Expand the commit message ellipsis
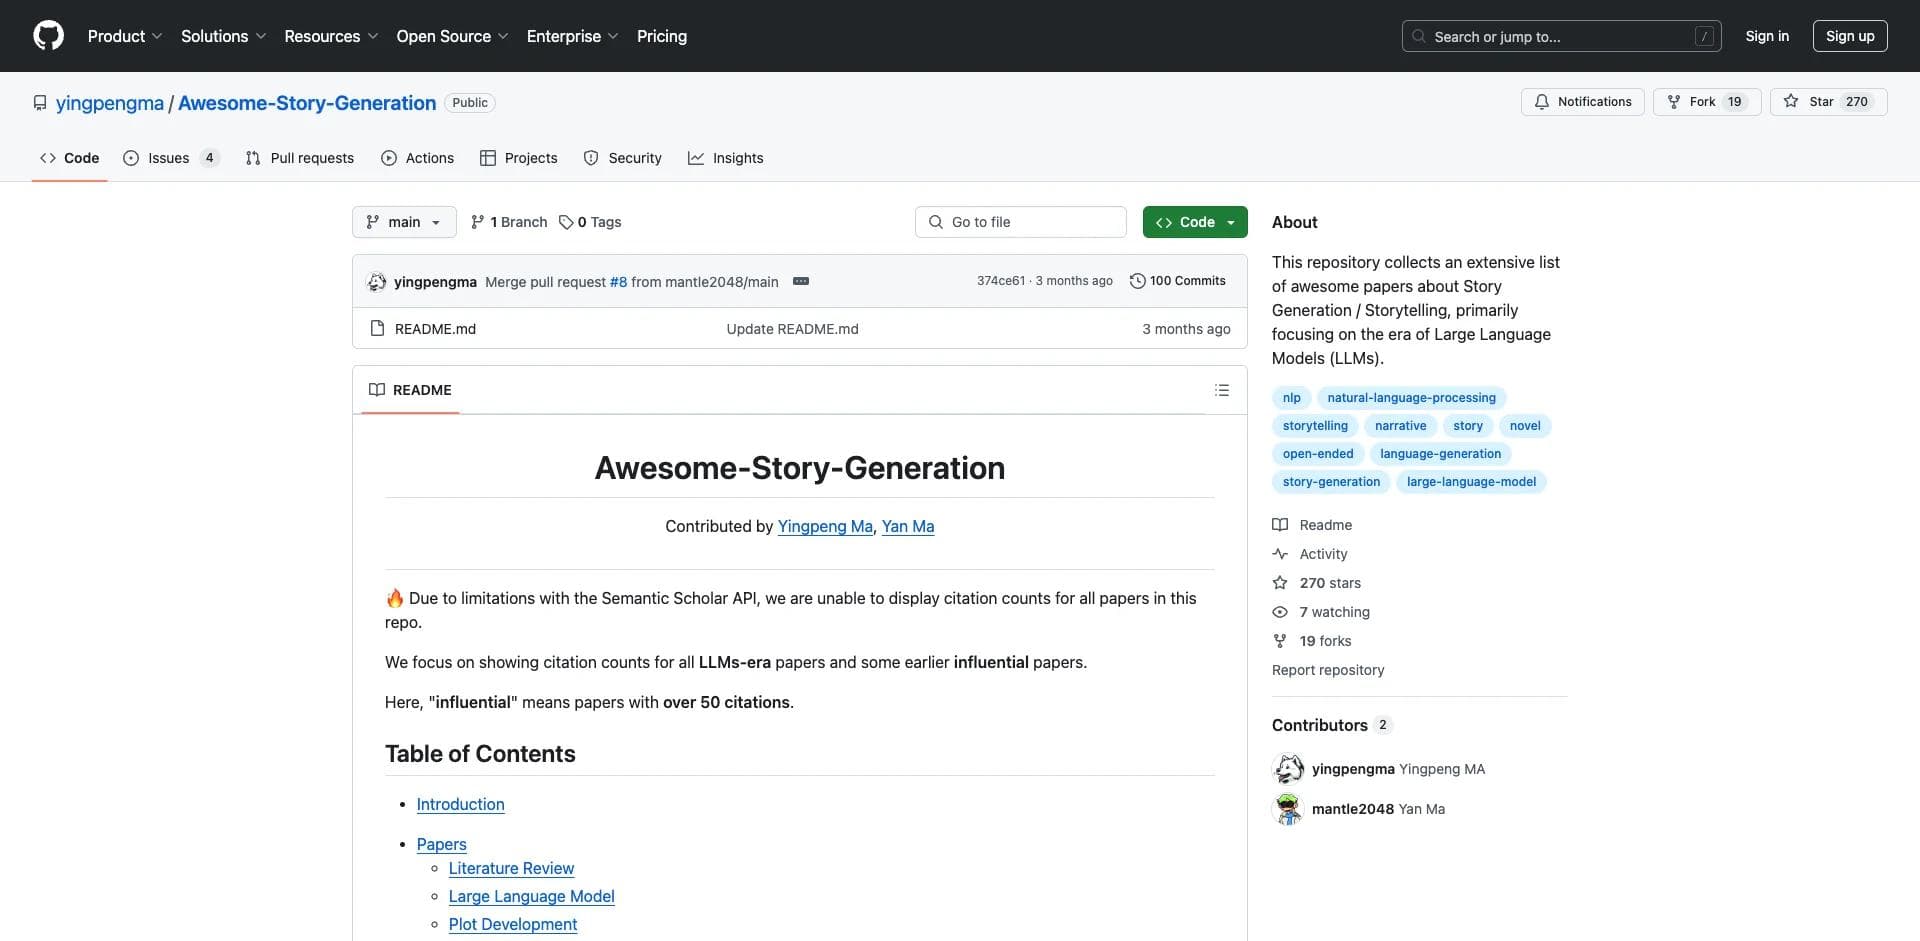Image resolution: width=1920 pixels, height=941 pixels. tap(800, 281)
